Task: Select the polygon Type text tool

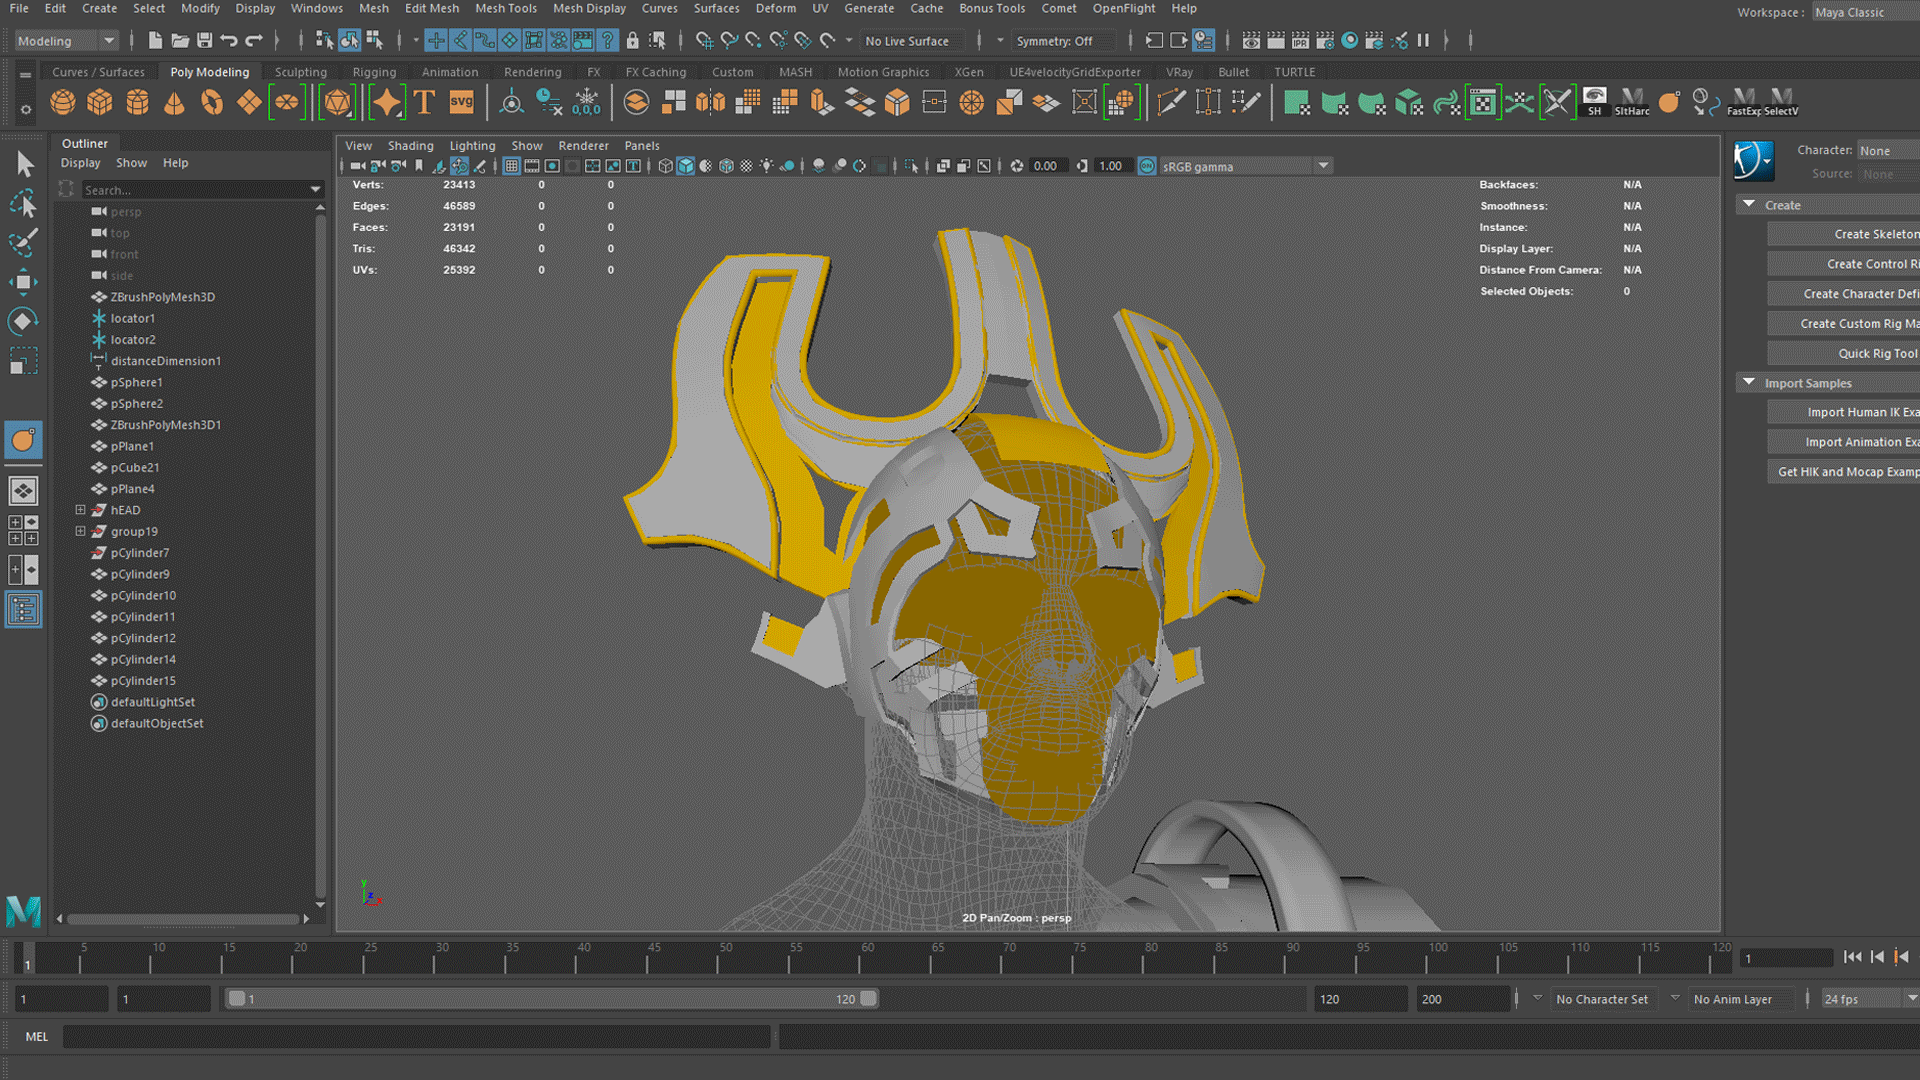Action: (x=424, y=102)
